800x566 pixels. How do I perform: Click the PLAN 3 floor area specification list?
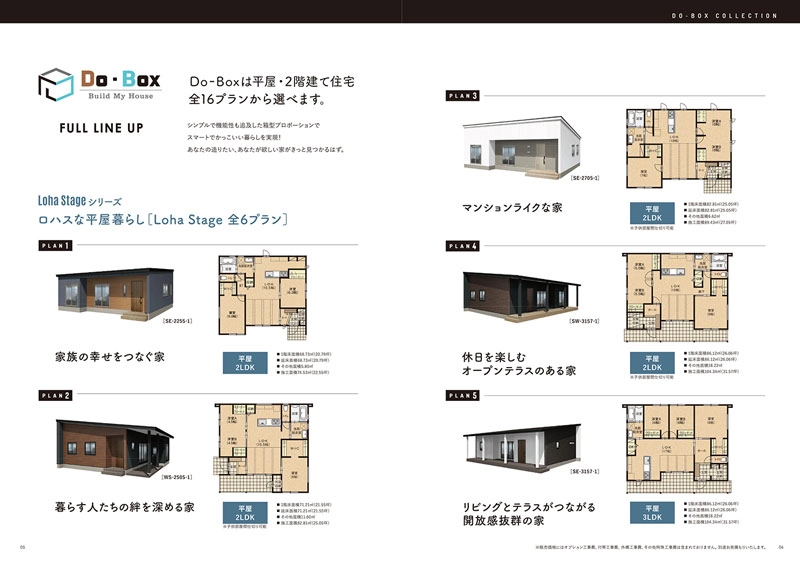(711, 213)
